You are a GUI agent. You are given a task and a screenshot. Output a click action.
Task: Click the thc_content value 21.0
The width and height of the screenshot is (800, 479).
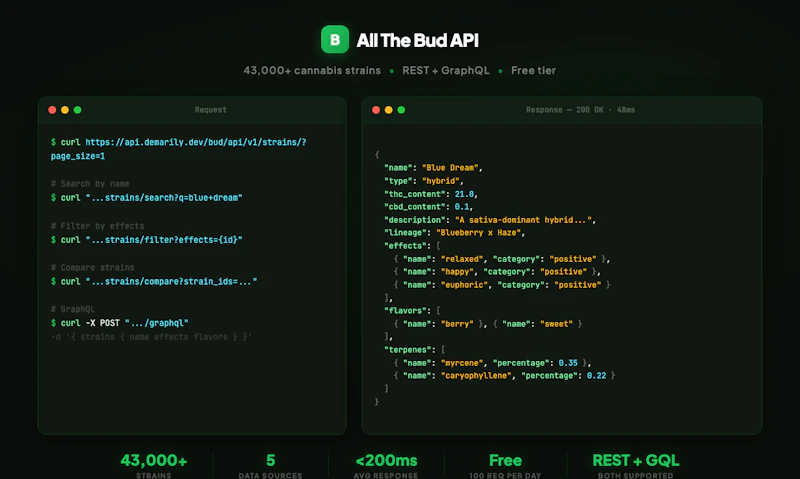click(x=464, y=194)
